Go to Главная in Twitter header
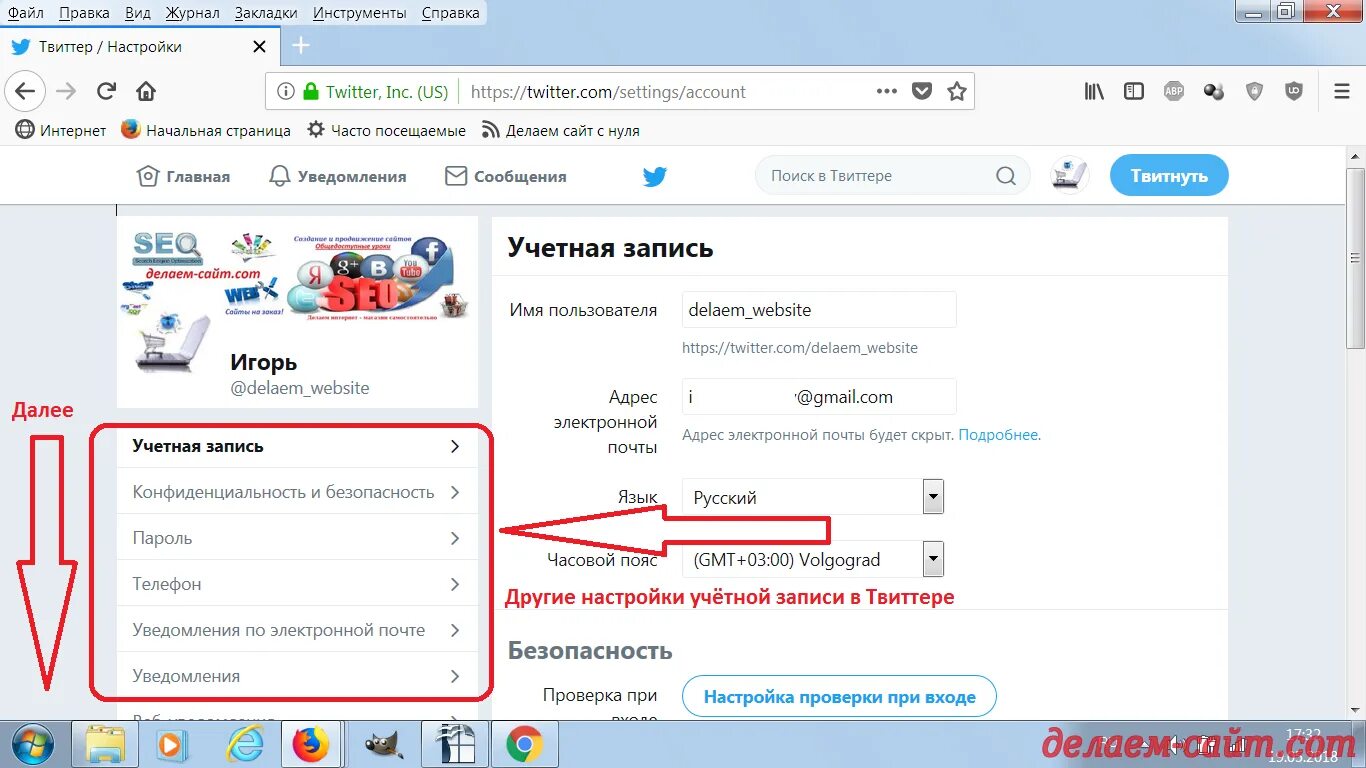1366x768 pixels. coord(183,176)
